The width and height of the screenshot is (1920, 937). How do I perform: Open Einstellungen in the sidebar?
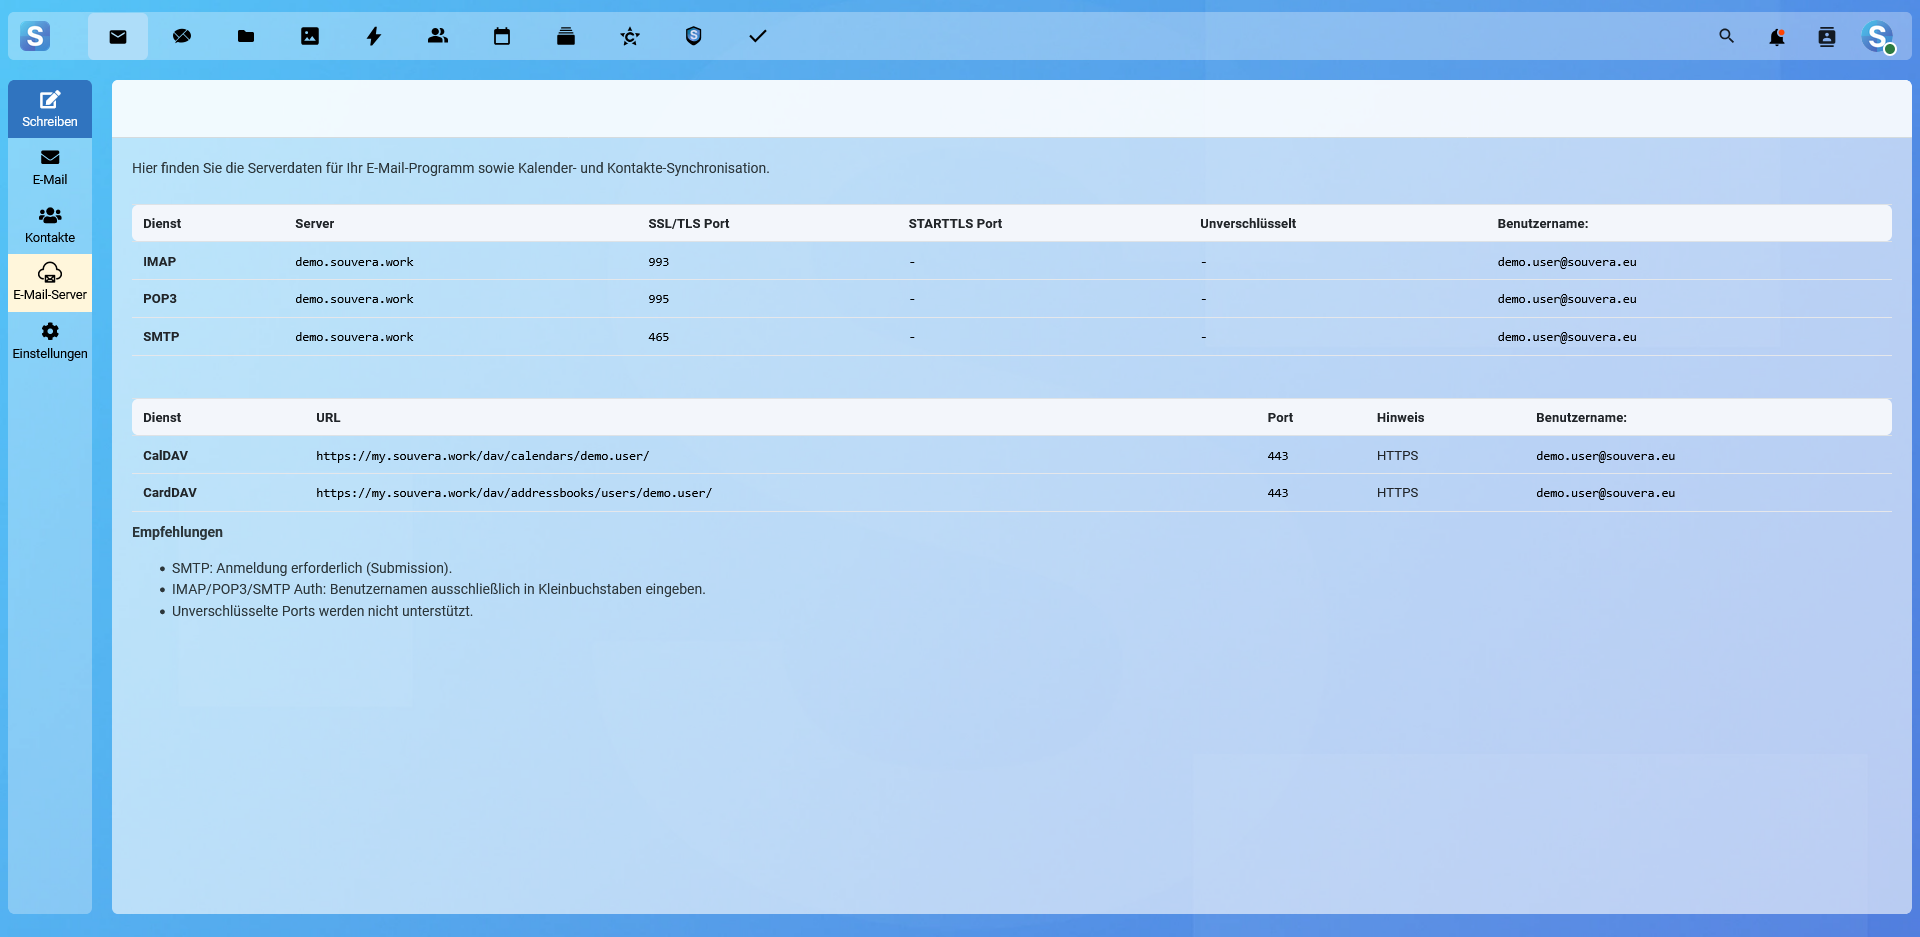pos(50,341)
